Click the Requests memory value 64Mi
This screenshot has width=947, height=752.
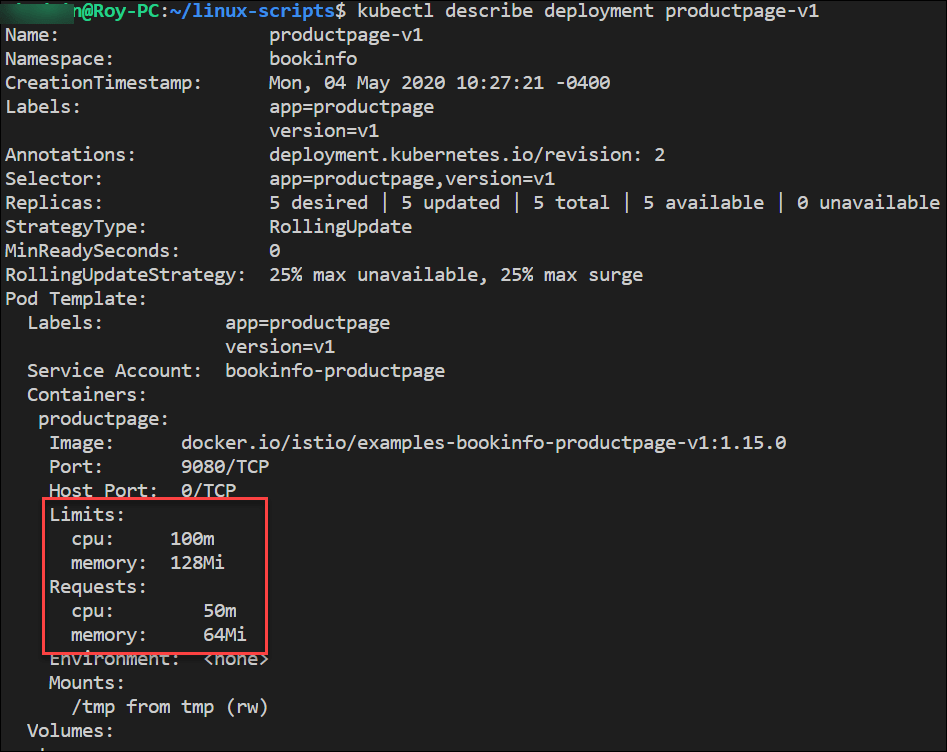(225, 635)
